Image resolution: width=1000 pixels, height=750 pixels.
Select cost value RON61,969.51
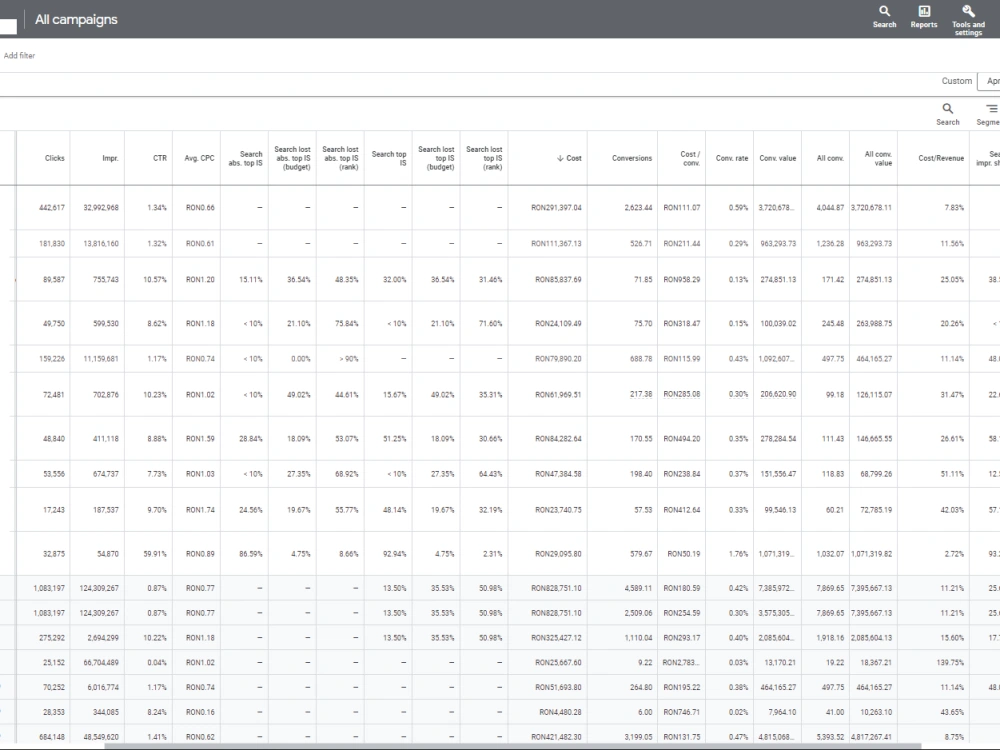click(x=558, y=395)
